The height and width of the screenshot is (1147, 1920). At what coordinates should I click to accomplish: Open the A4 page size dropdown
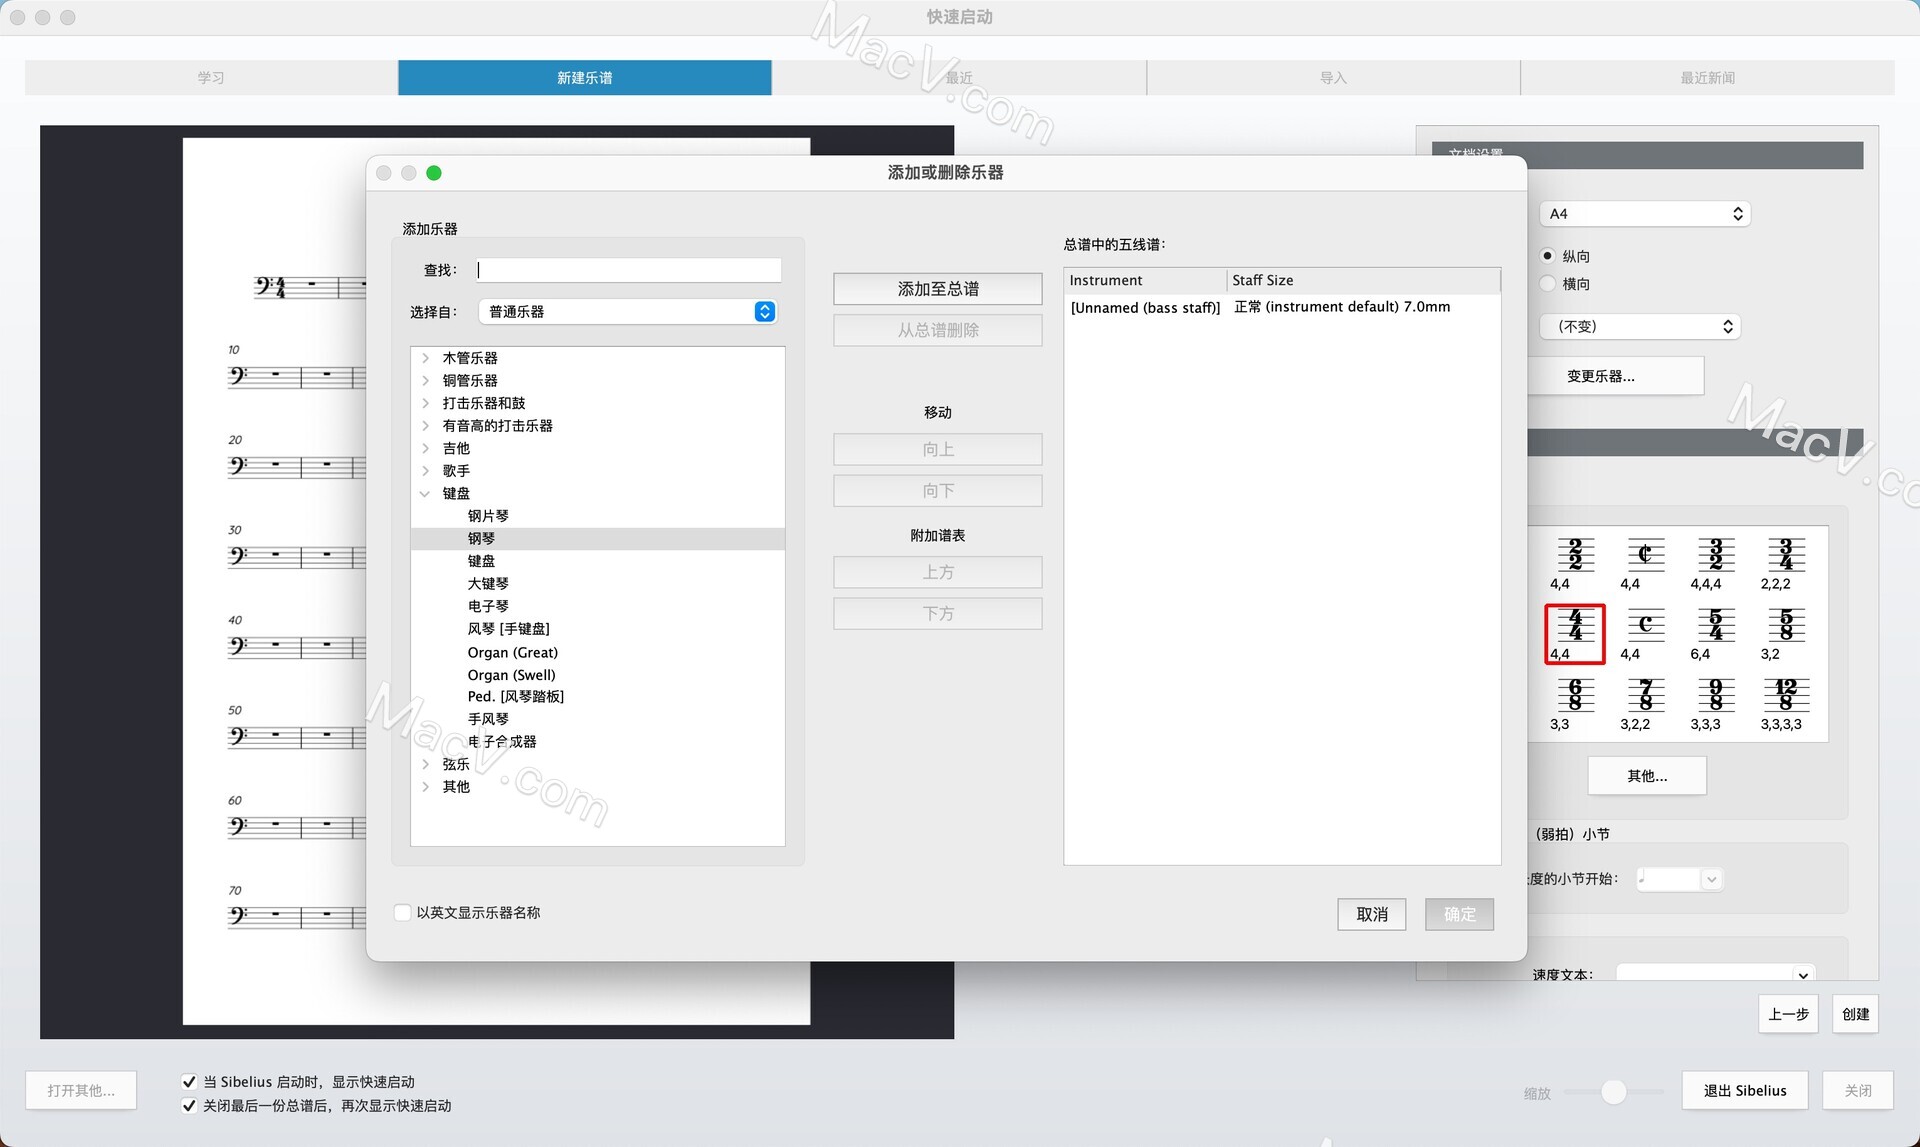(1645, 214)
